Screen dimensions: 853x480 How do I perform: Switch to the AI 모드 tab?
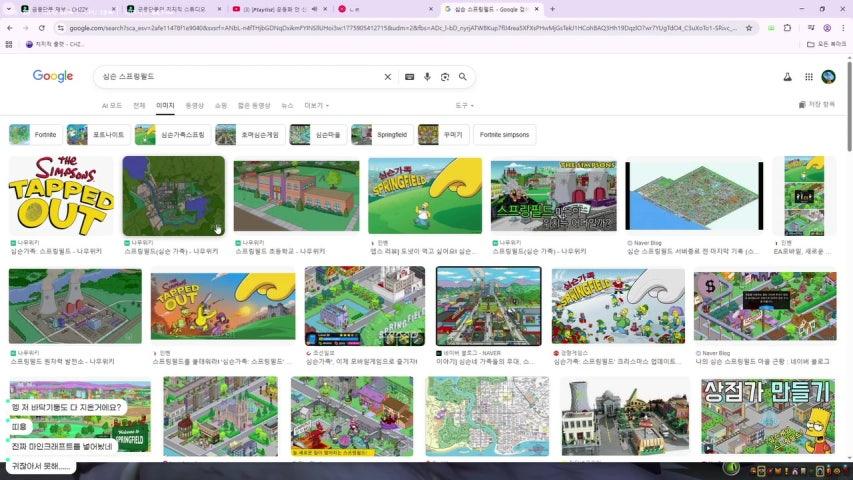[x=112, y=105]
